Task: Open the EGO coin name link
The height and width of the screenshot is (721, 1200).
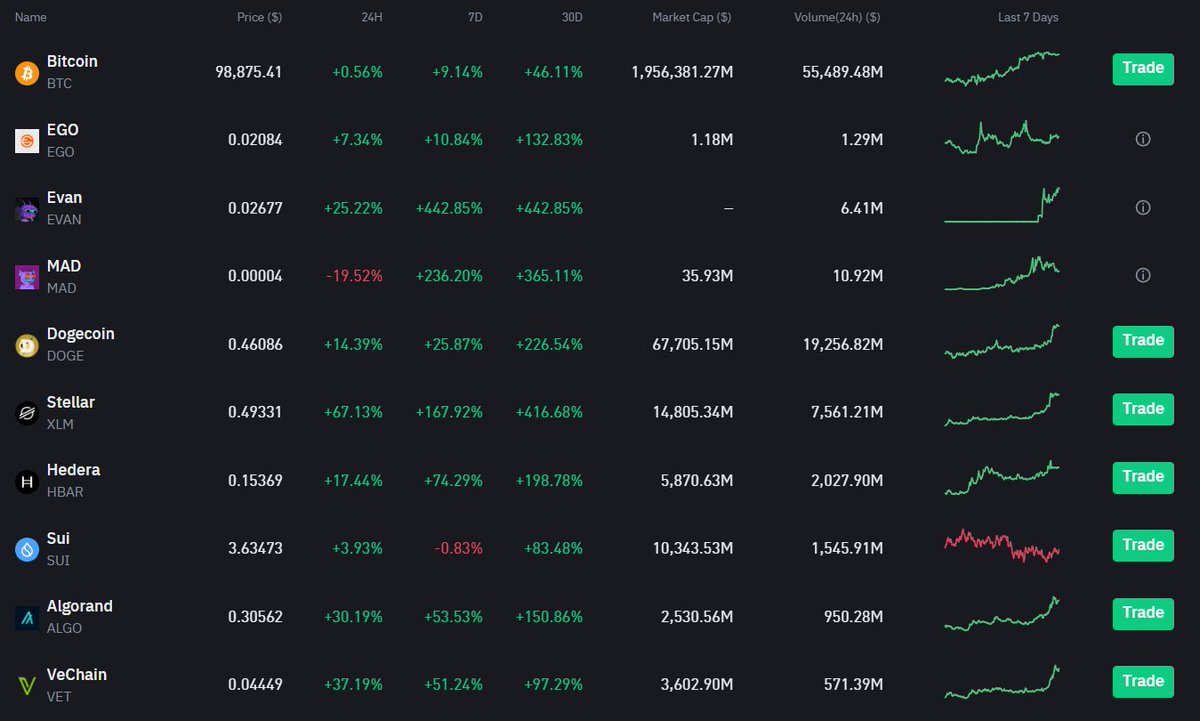Action: 63,130
